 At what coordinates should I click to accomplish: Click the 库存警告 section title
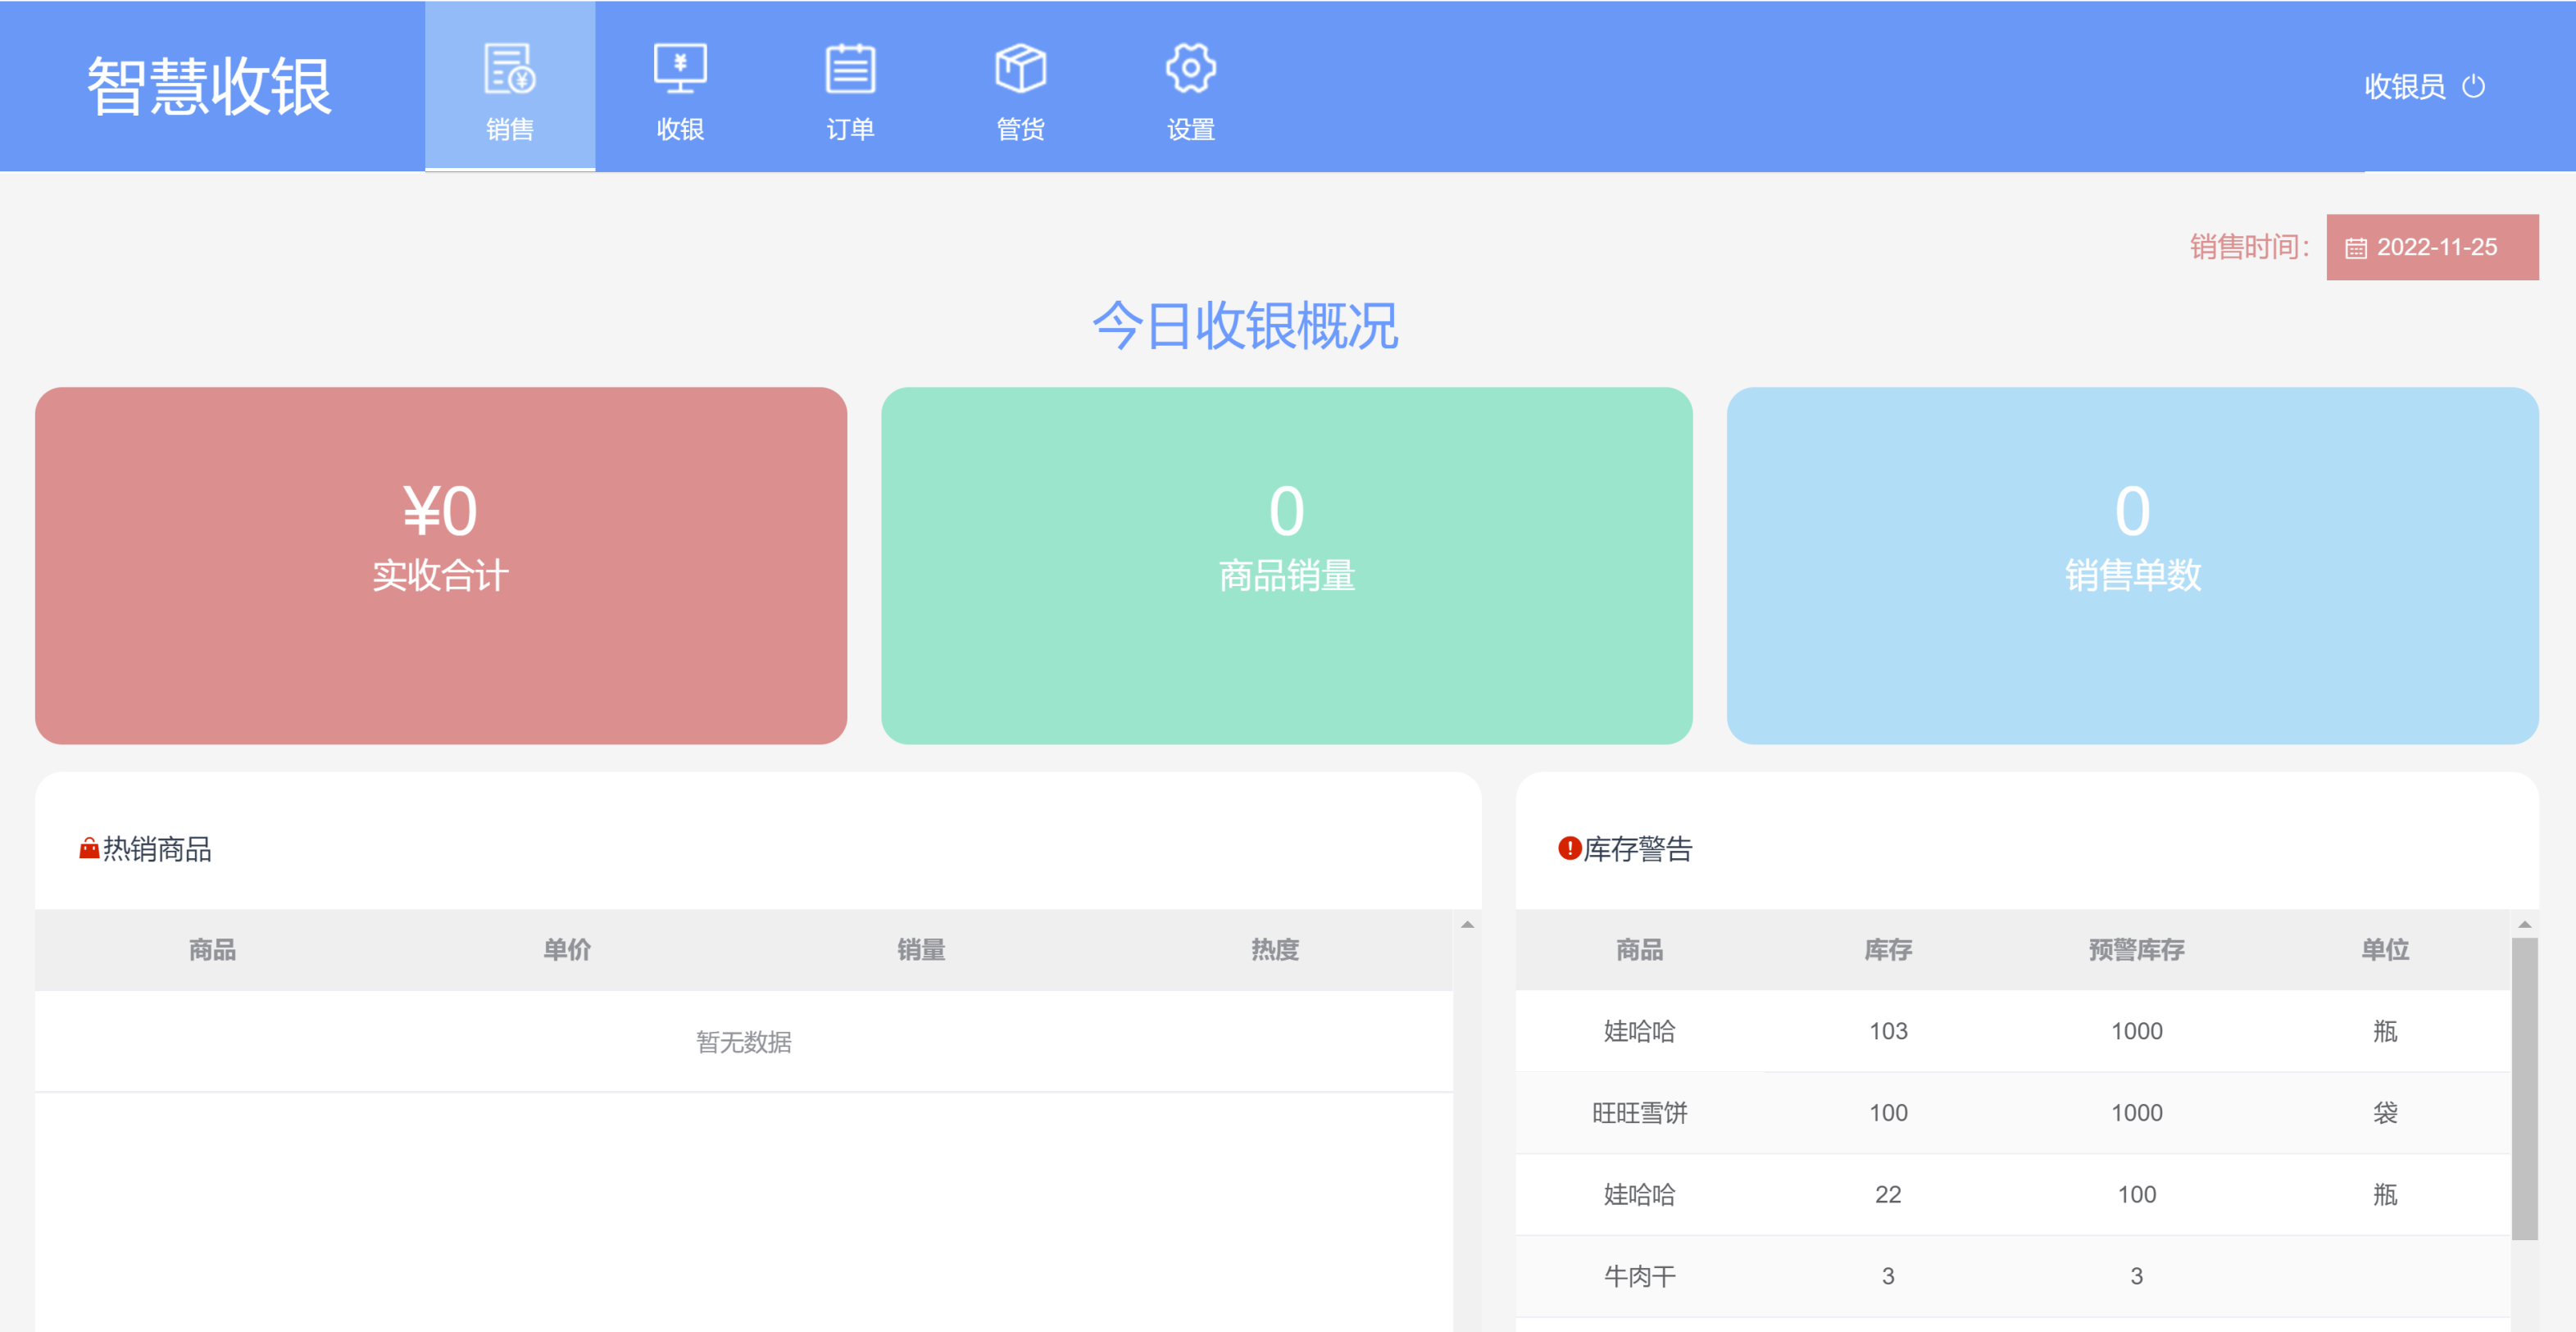coord(1638,849)
